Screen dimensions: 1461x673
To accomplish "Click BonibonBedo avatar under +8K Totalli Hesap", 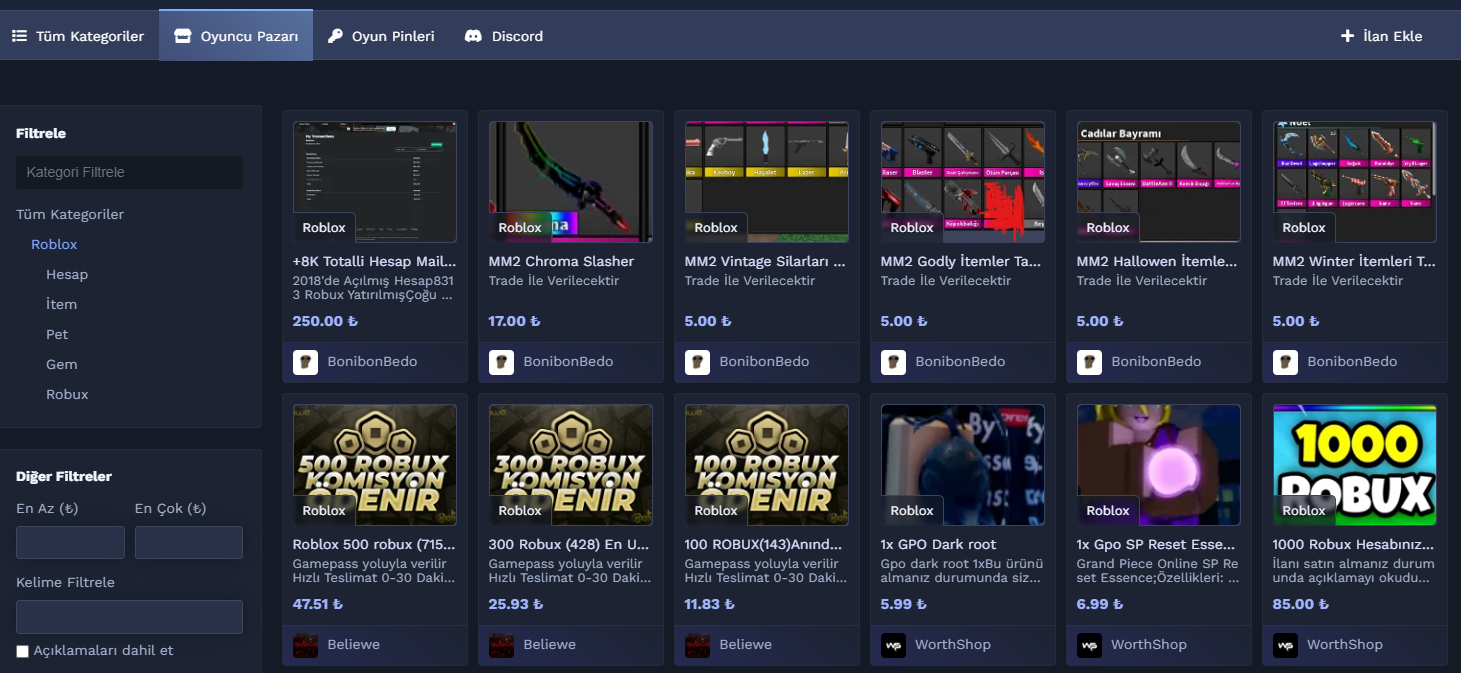I will coord(305,362).
